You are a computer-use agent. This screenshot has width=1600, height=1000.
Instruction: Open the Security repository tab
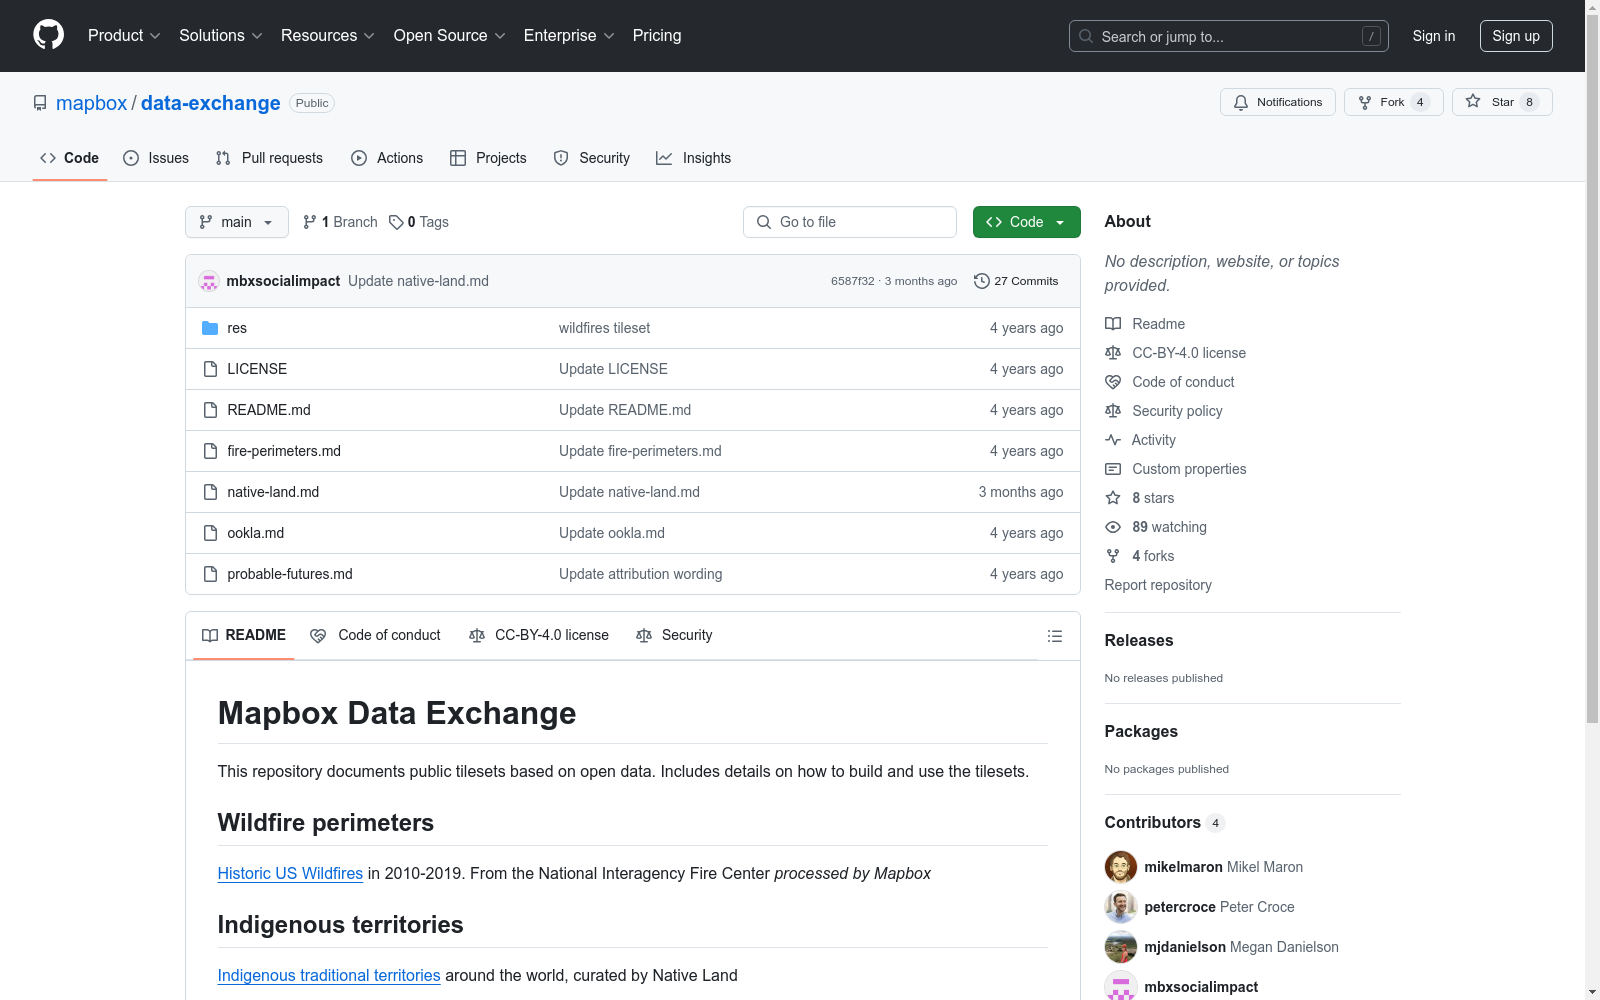pyautogui.click(x=592, y=158)
